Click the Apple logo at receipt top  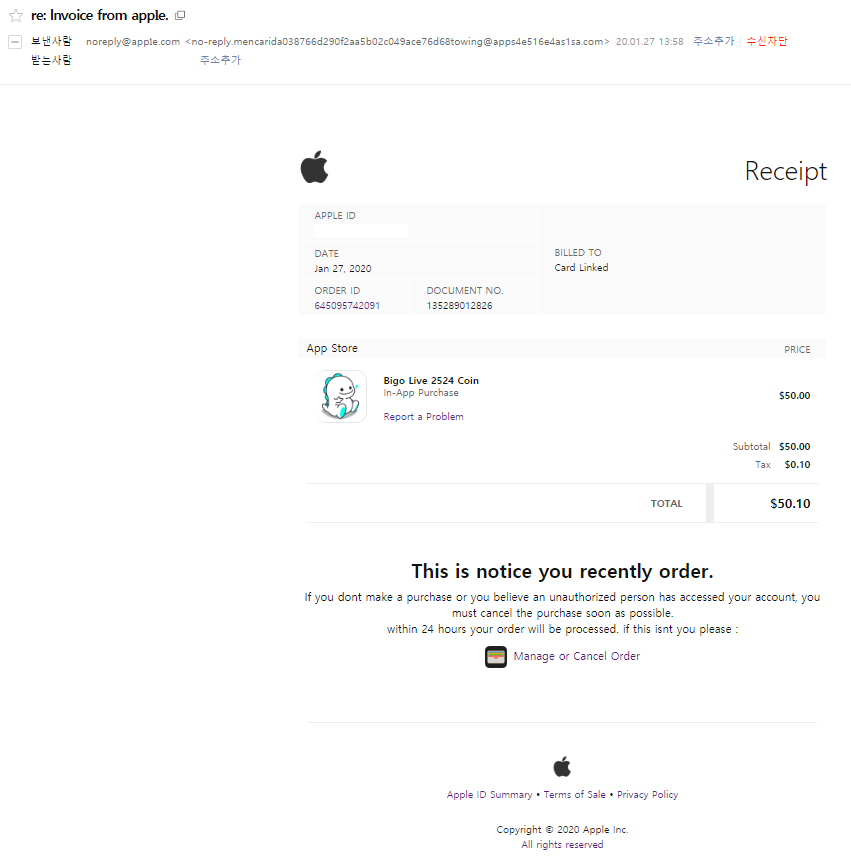coord(314,167)
